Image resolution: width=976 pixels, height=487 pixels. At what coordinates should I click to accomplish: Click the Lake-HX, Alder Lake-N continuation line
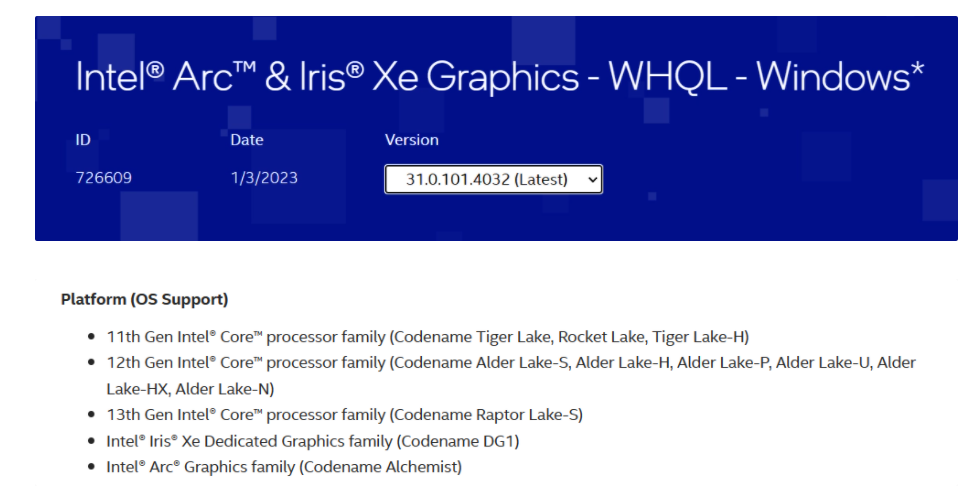190,389
